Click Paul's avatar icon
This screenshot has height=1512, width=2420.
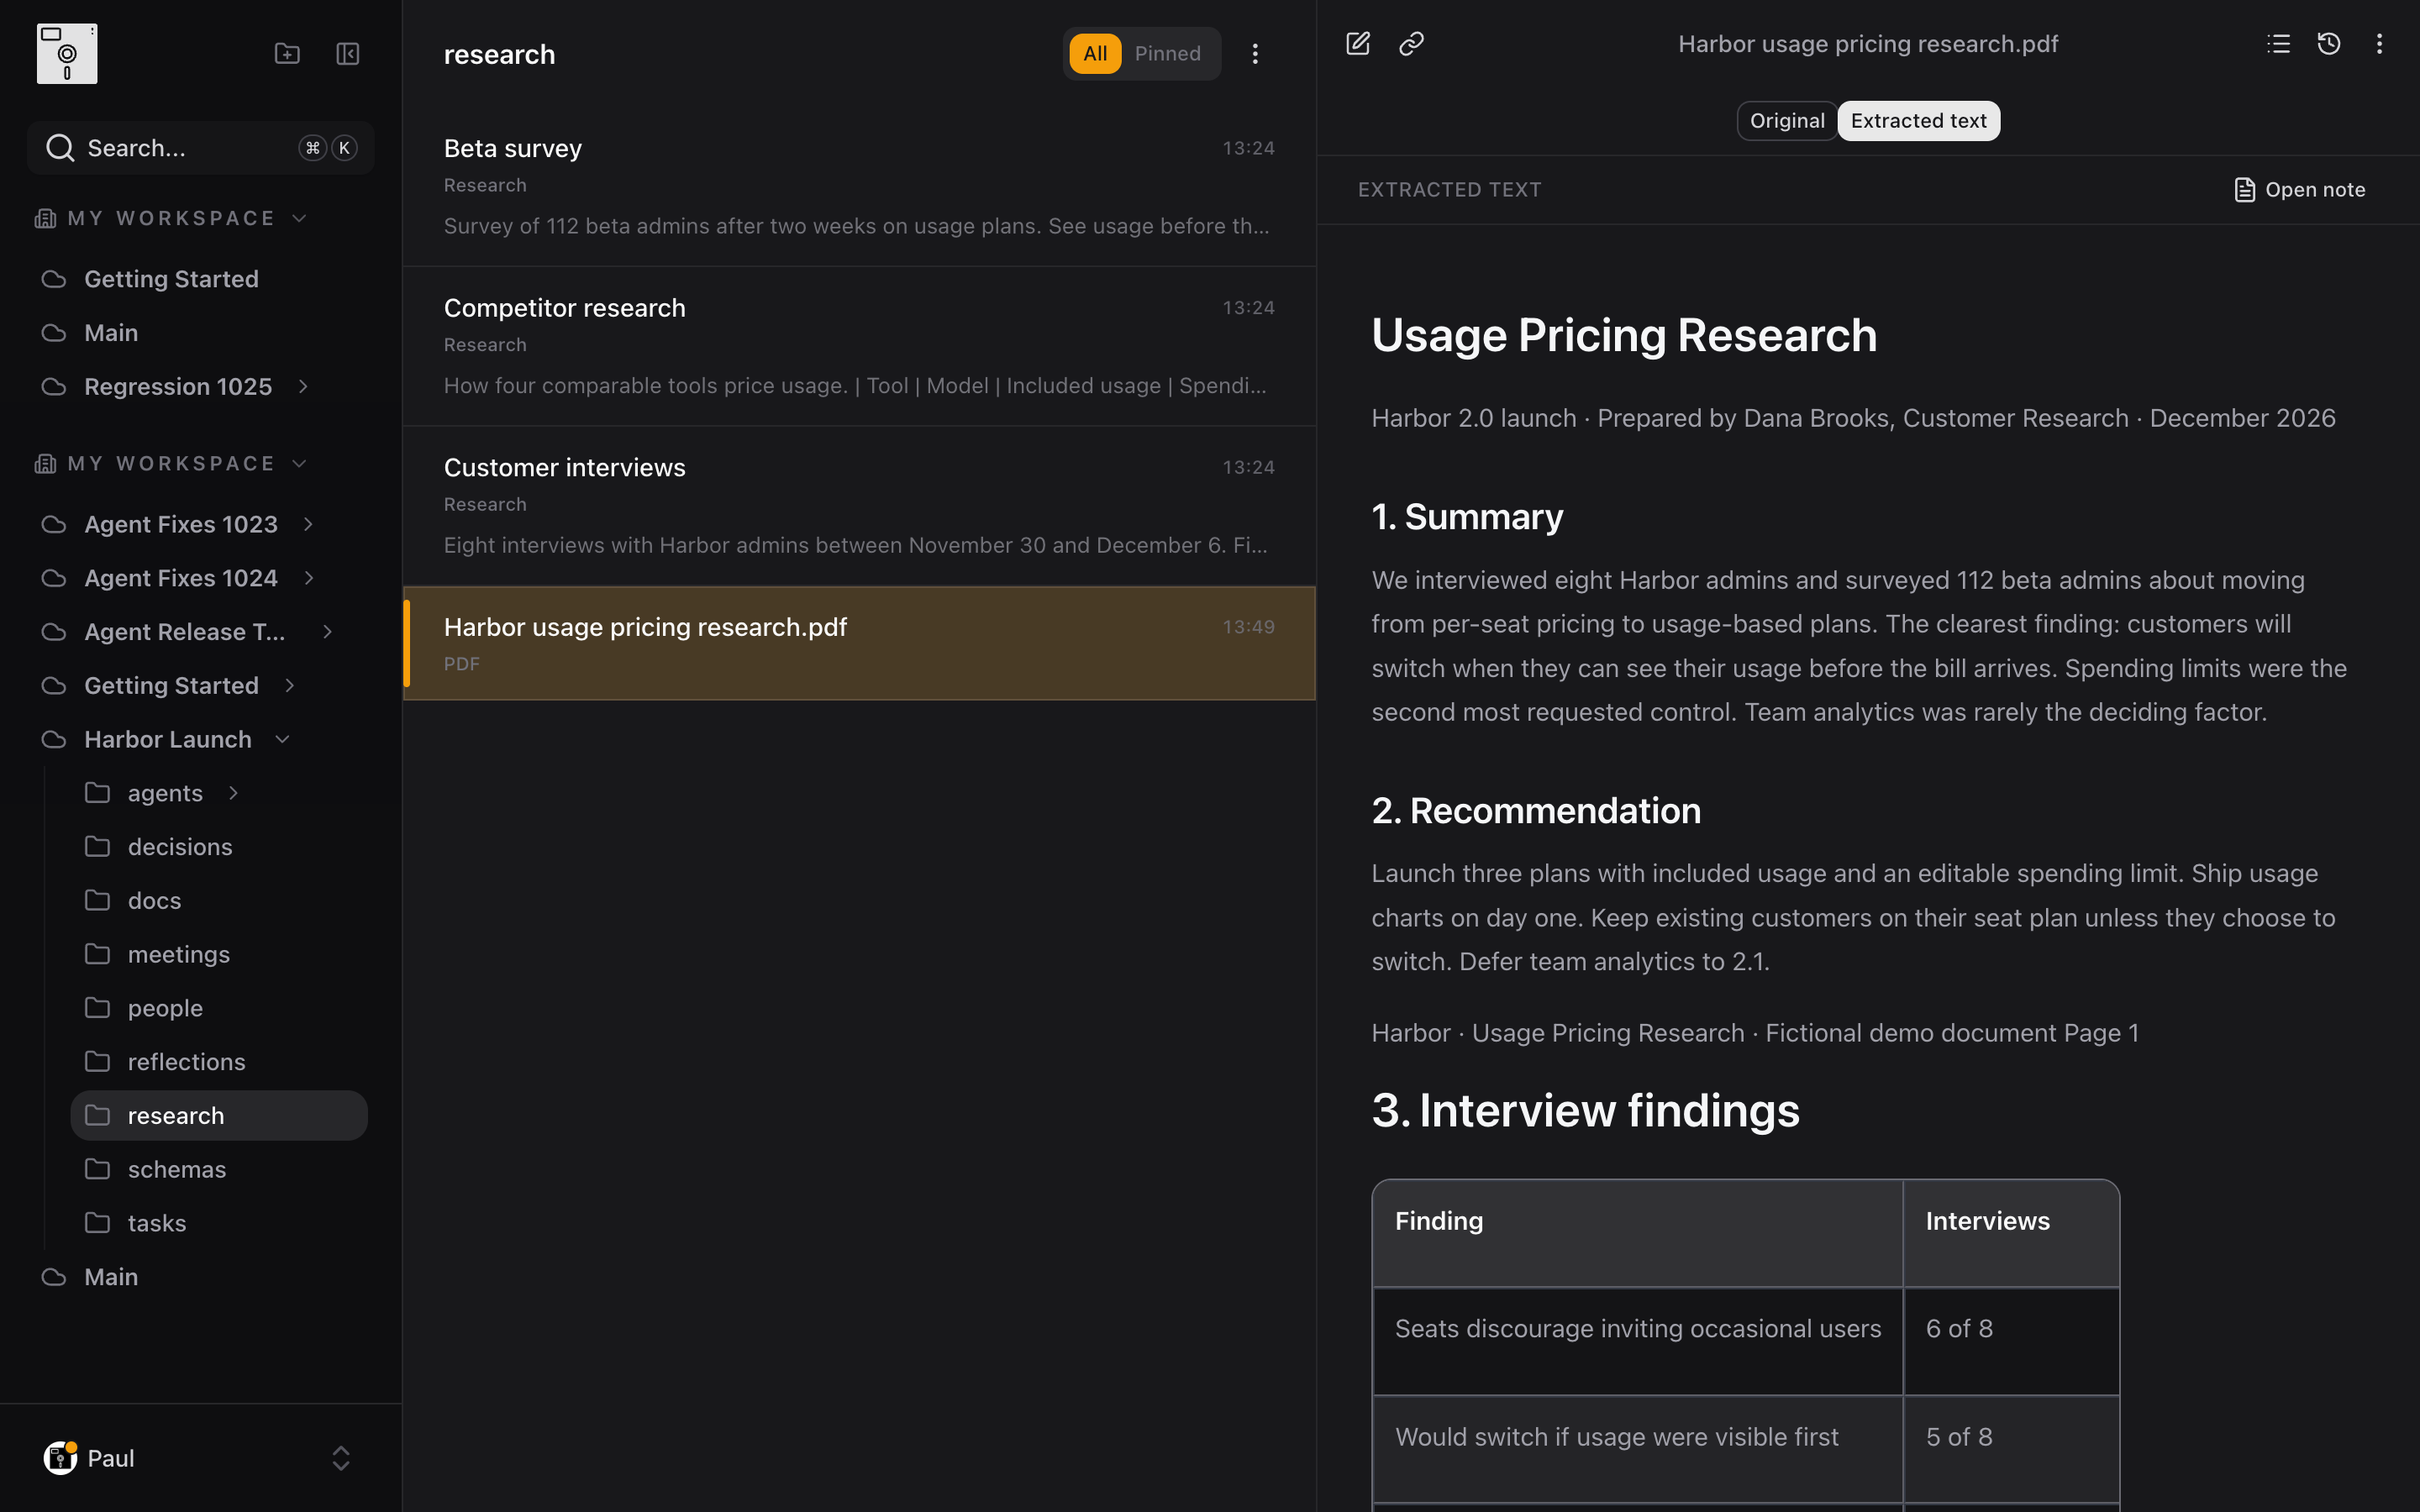pyautogui.click(x=60, y=1458)
